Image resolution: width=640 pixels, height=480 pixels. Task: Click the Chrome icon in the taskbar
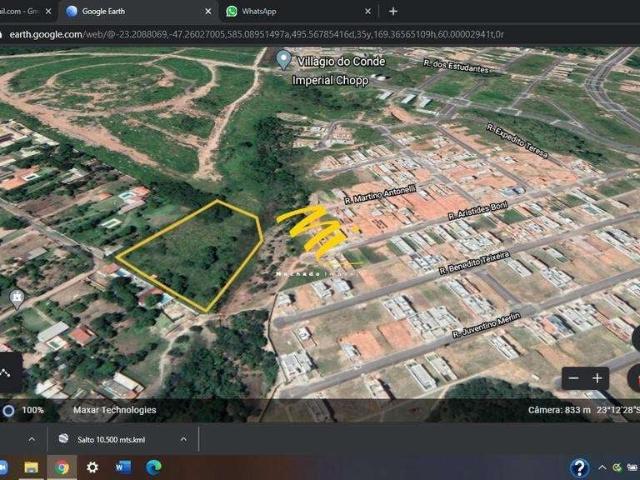62,467
